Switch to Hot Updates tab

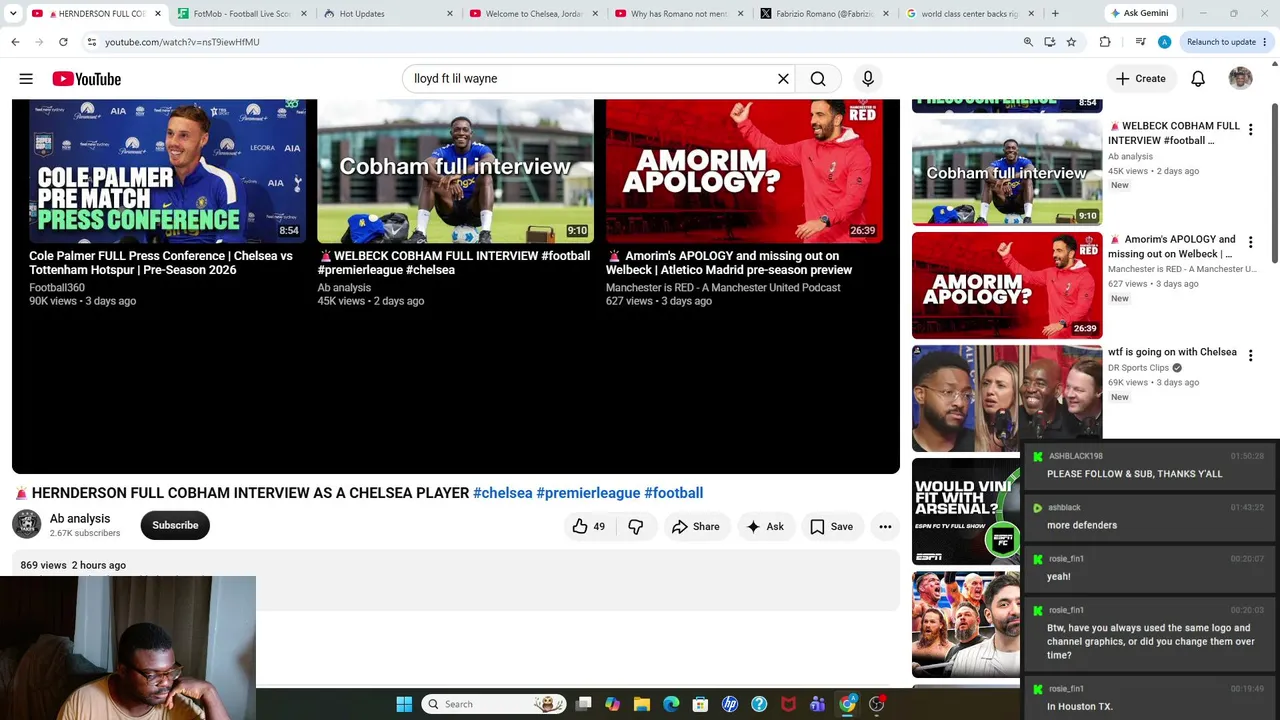(x=388, y=14)
